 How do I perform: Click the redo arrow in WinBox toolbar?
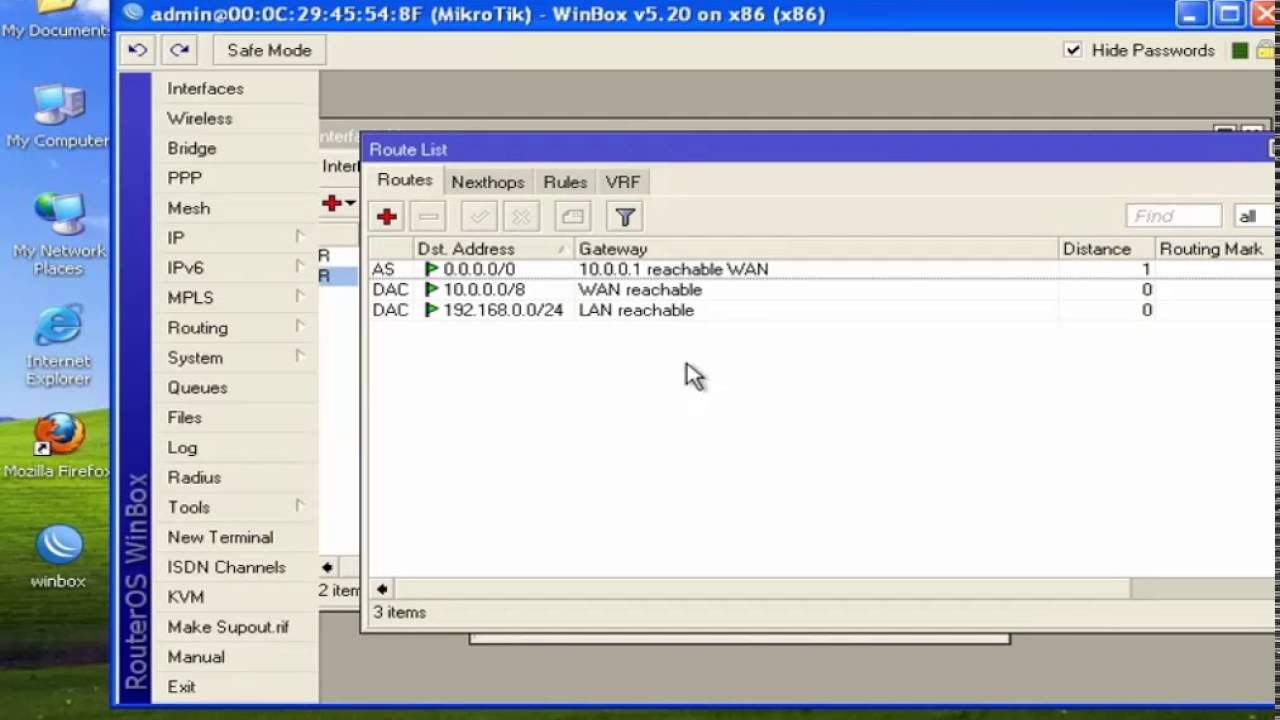pyautogui.click(x=179, y=50)
